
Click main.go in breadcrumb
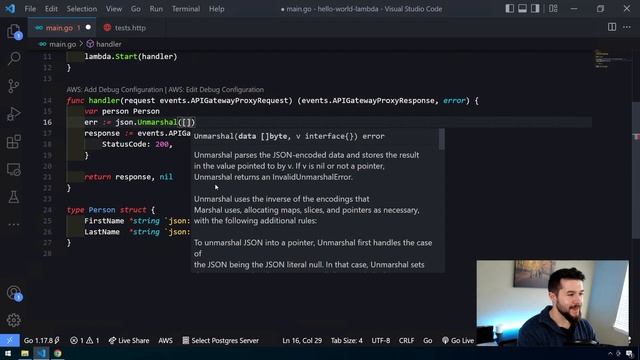[62, 44]
